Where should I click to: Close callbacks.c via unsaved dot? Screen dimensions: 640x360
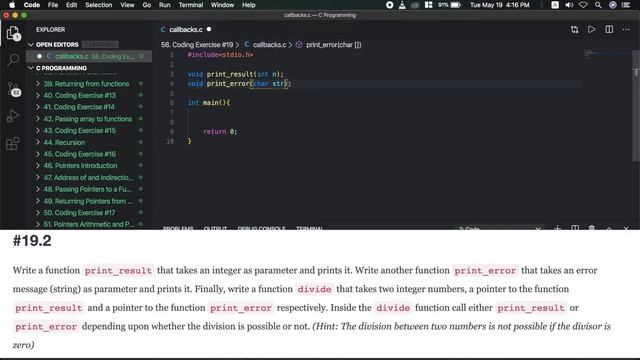pos(209,29)
